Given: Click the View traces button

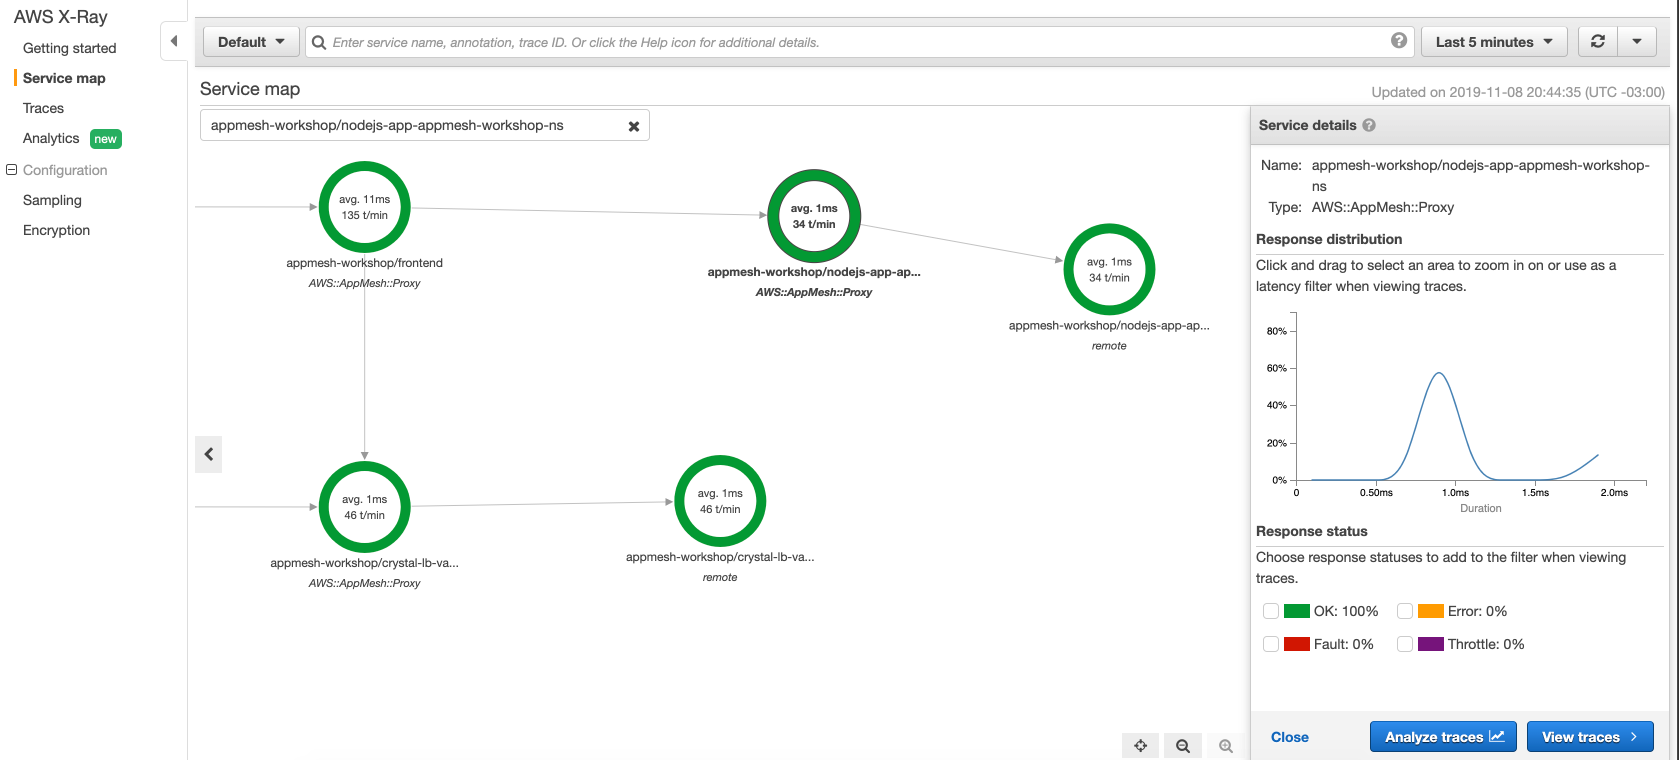Looking at the screenshot, I should click(x=1589, y=737).
